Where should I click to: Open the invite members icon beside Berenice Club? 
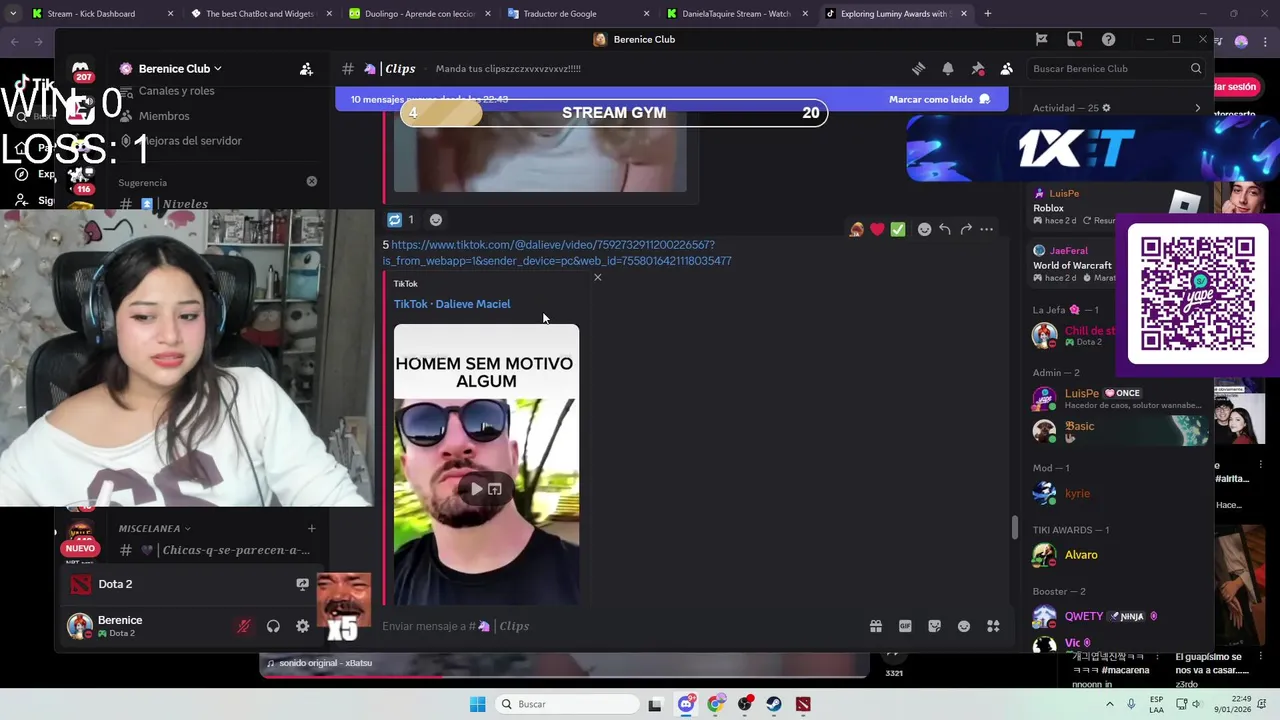[306, 69]
